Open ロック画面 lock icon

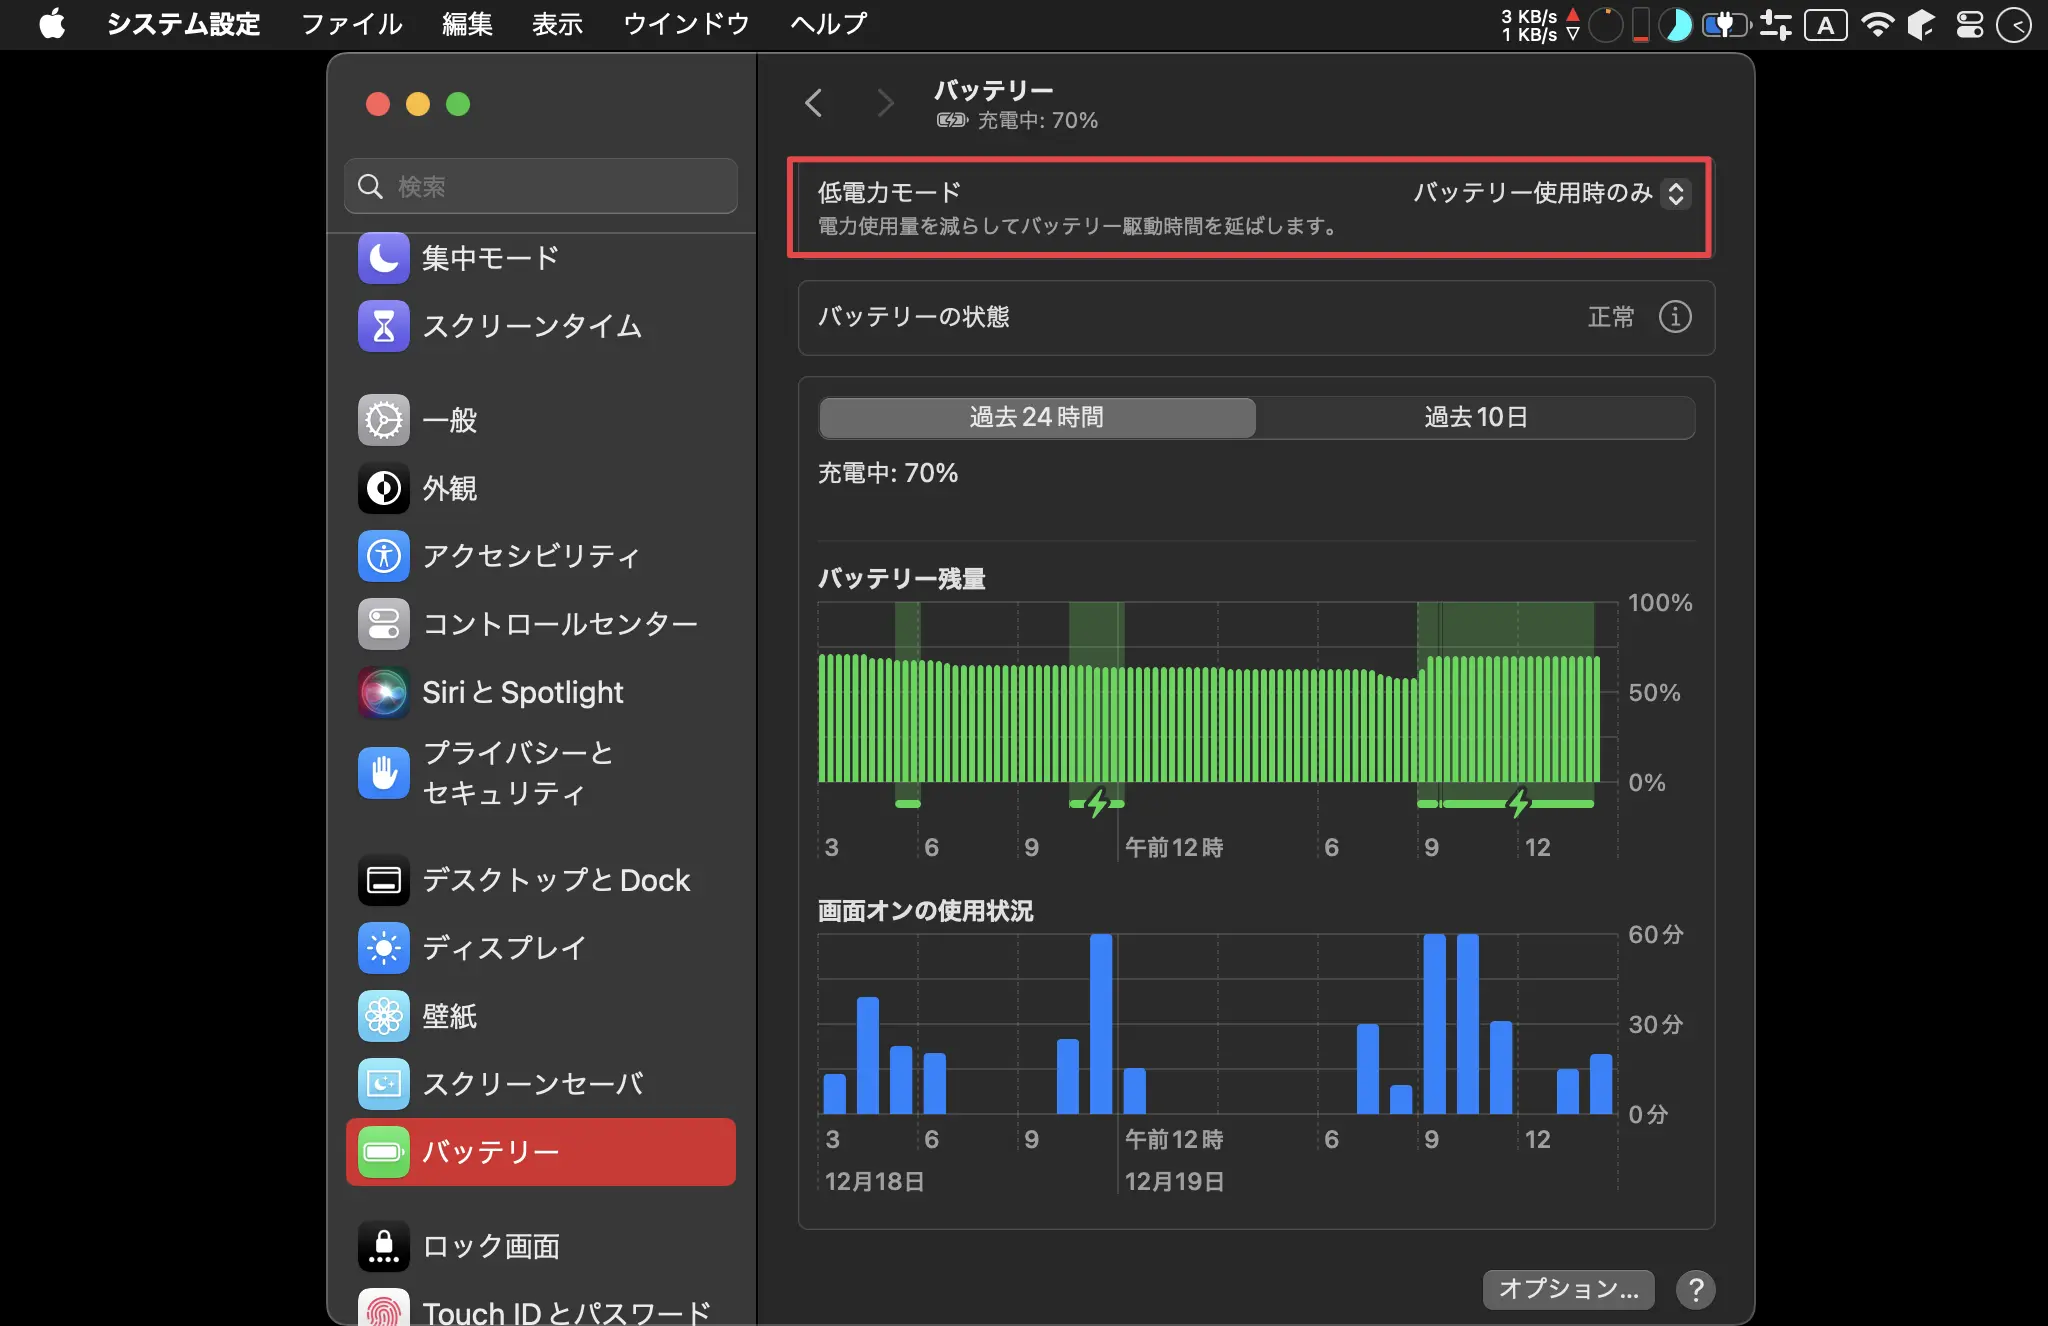coord(384,1246)
